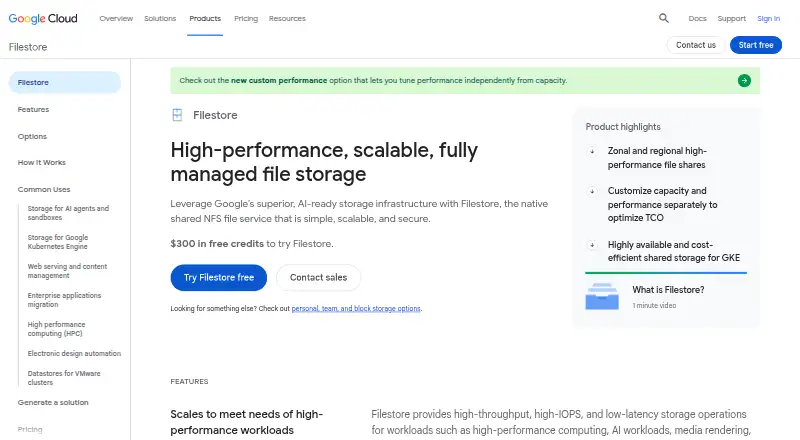Open the search magnifier icon
The width and height of the screenshot is (800, 440).
click(x=663, y=18)
